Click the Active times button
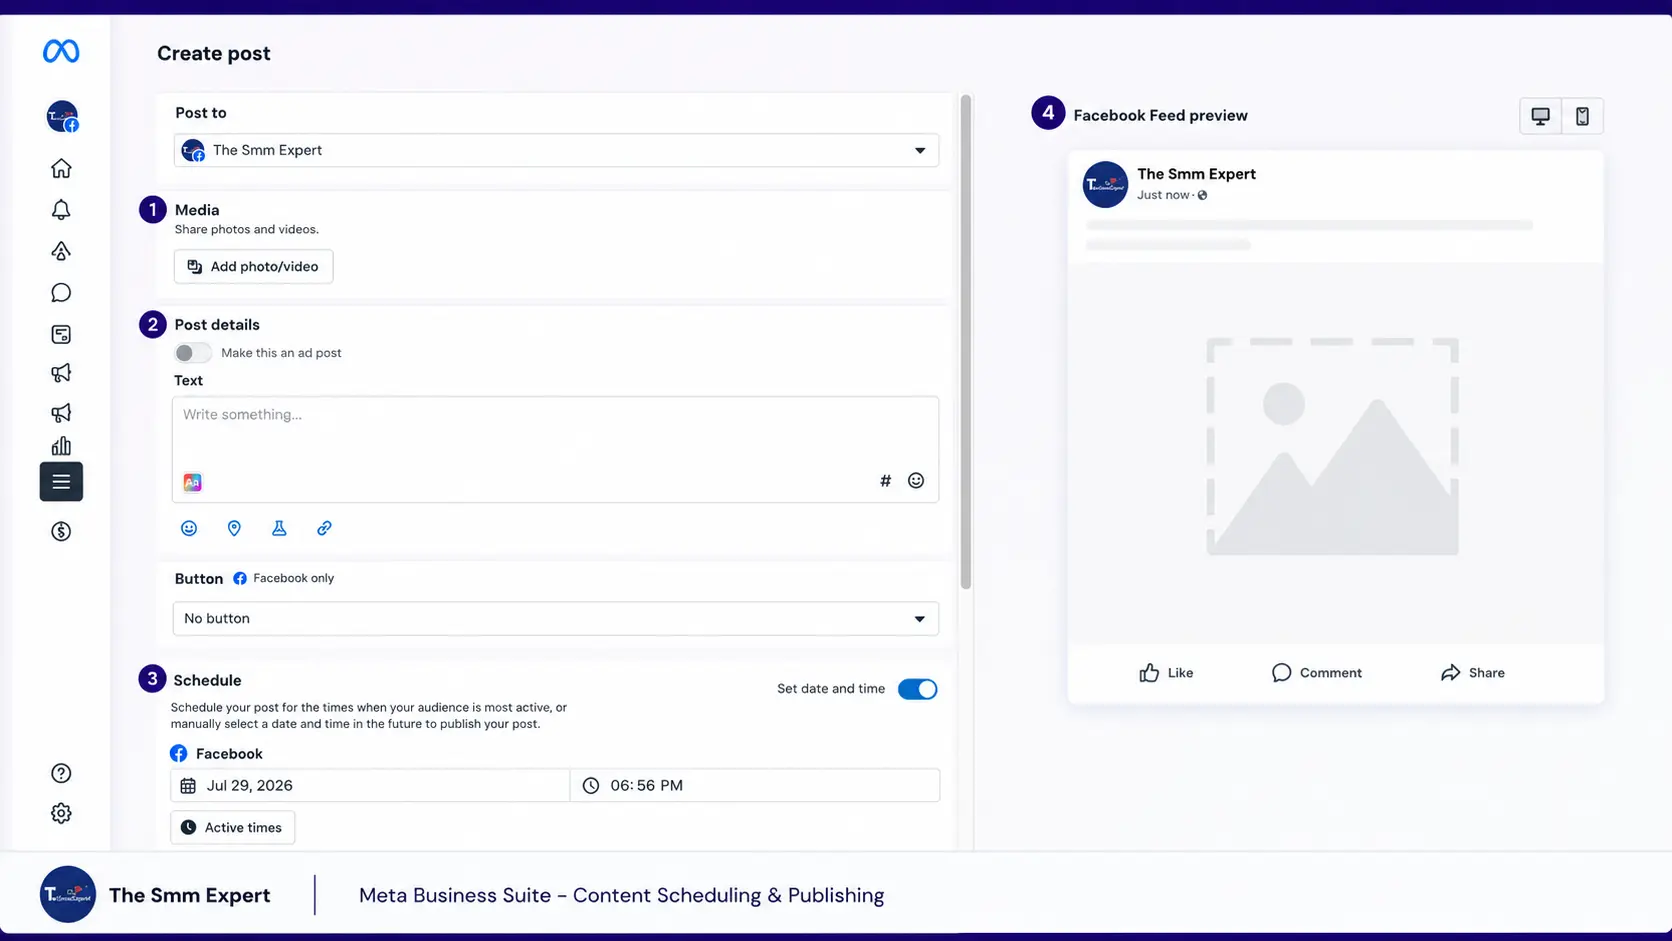The width and height of the screenshot is (1672, 941). click(x=232, y=828)
